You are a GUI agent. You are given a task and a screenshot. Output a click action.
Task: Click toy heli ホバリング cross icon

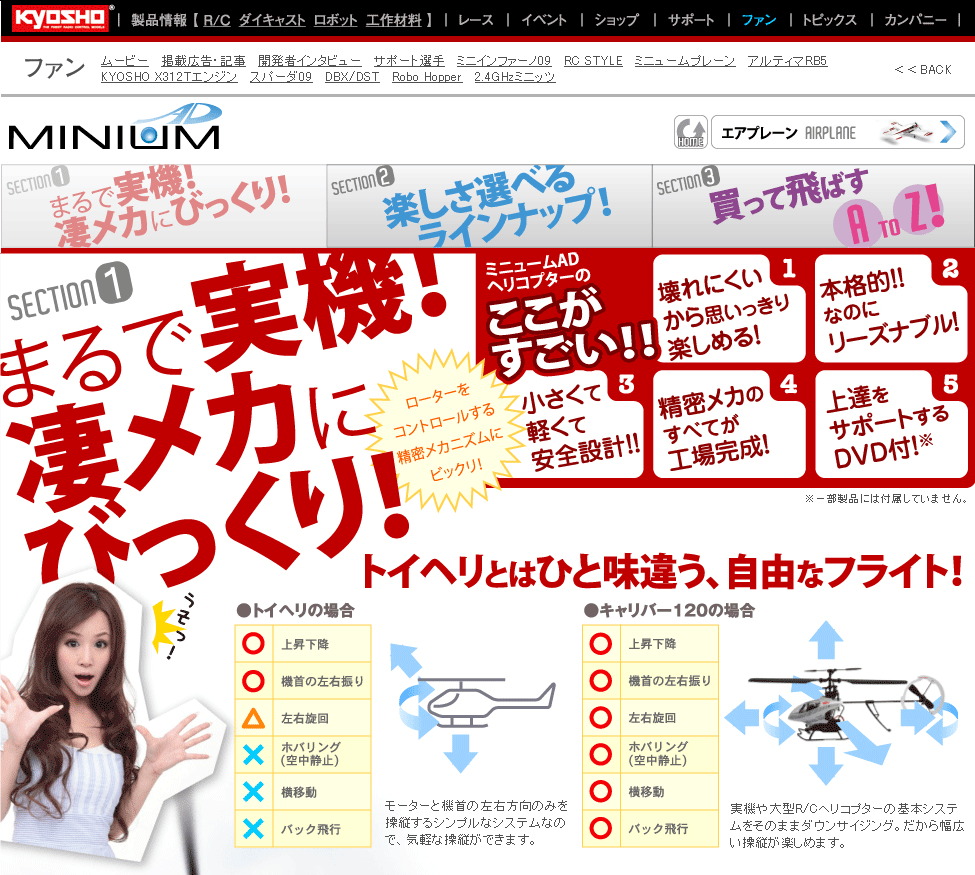253,754
